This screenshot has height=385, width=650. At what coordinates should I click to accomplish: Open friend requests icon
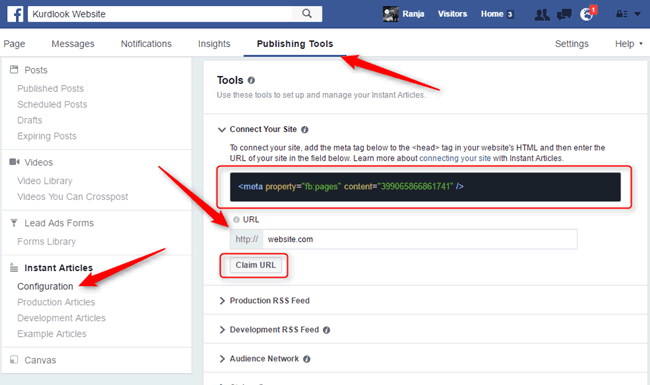(542, 15)
